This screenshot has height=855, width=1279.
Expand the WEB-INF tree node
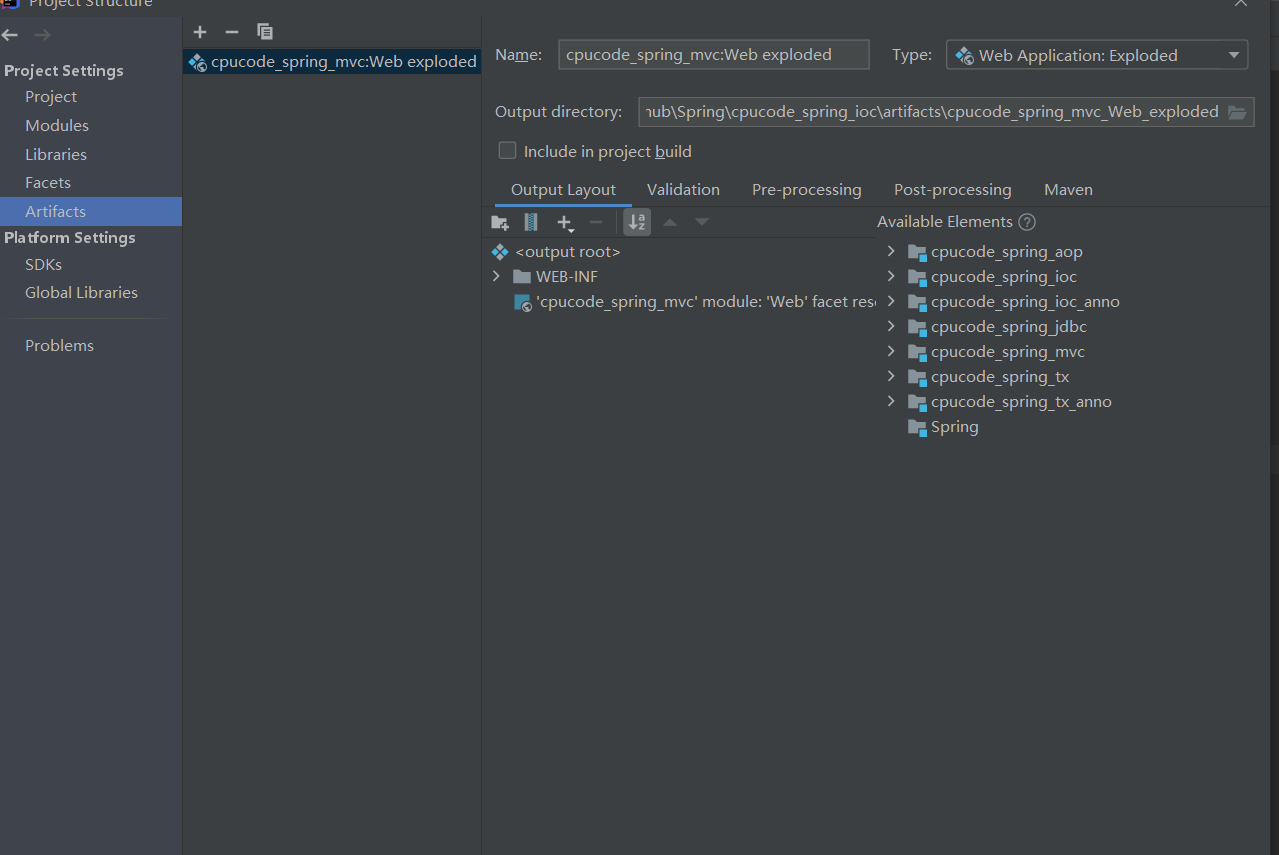click(497, 276)
